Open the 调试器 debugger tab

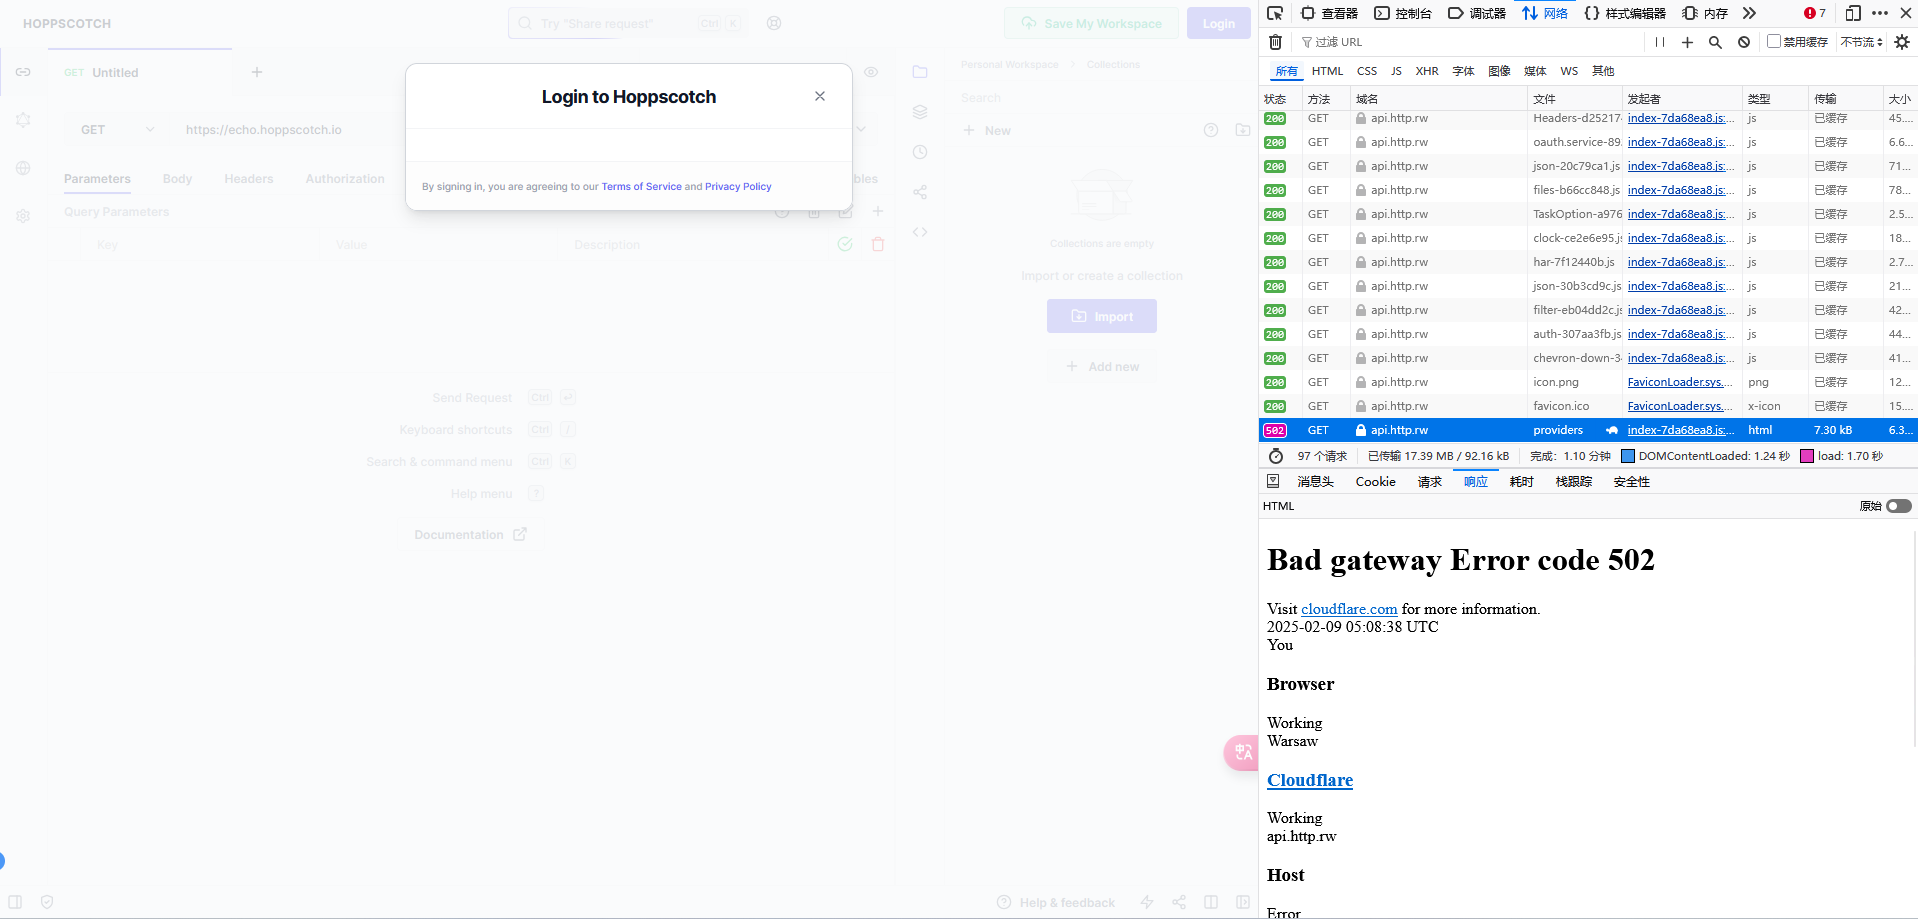pos(1477,13)
